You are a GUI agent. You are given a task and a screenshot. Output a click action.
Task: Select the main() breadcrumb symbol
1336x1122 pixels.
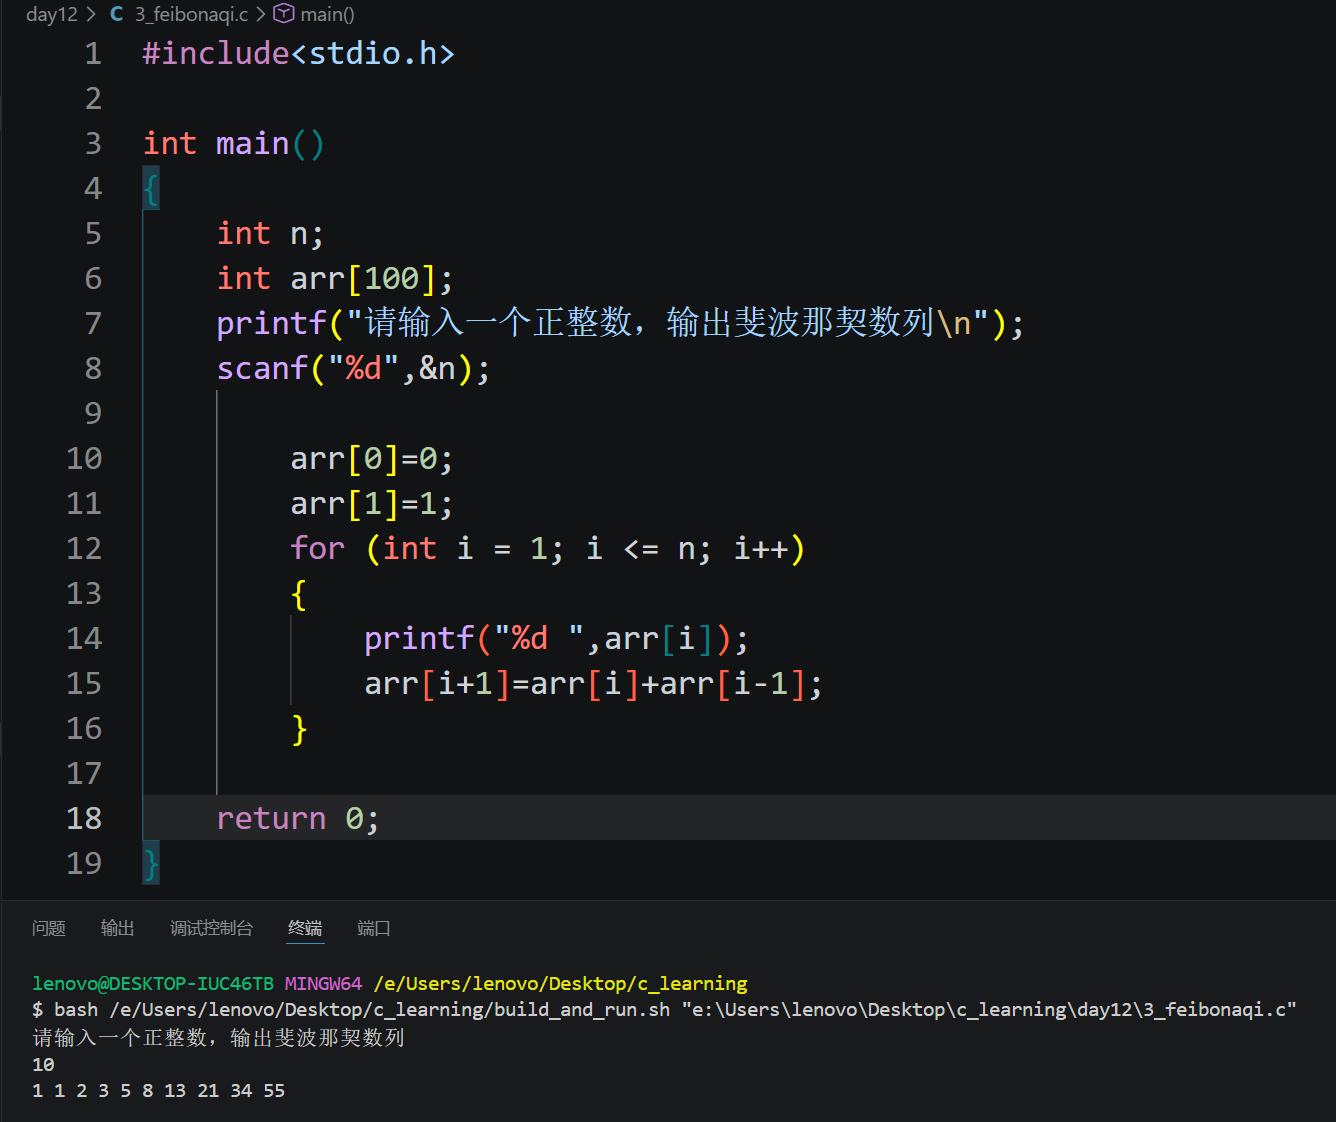(327, 14)
